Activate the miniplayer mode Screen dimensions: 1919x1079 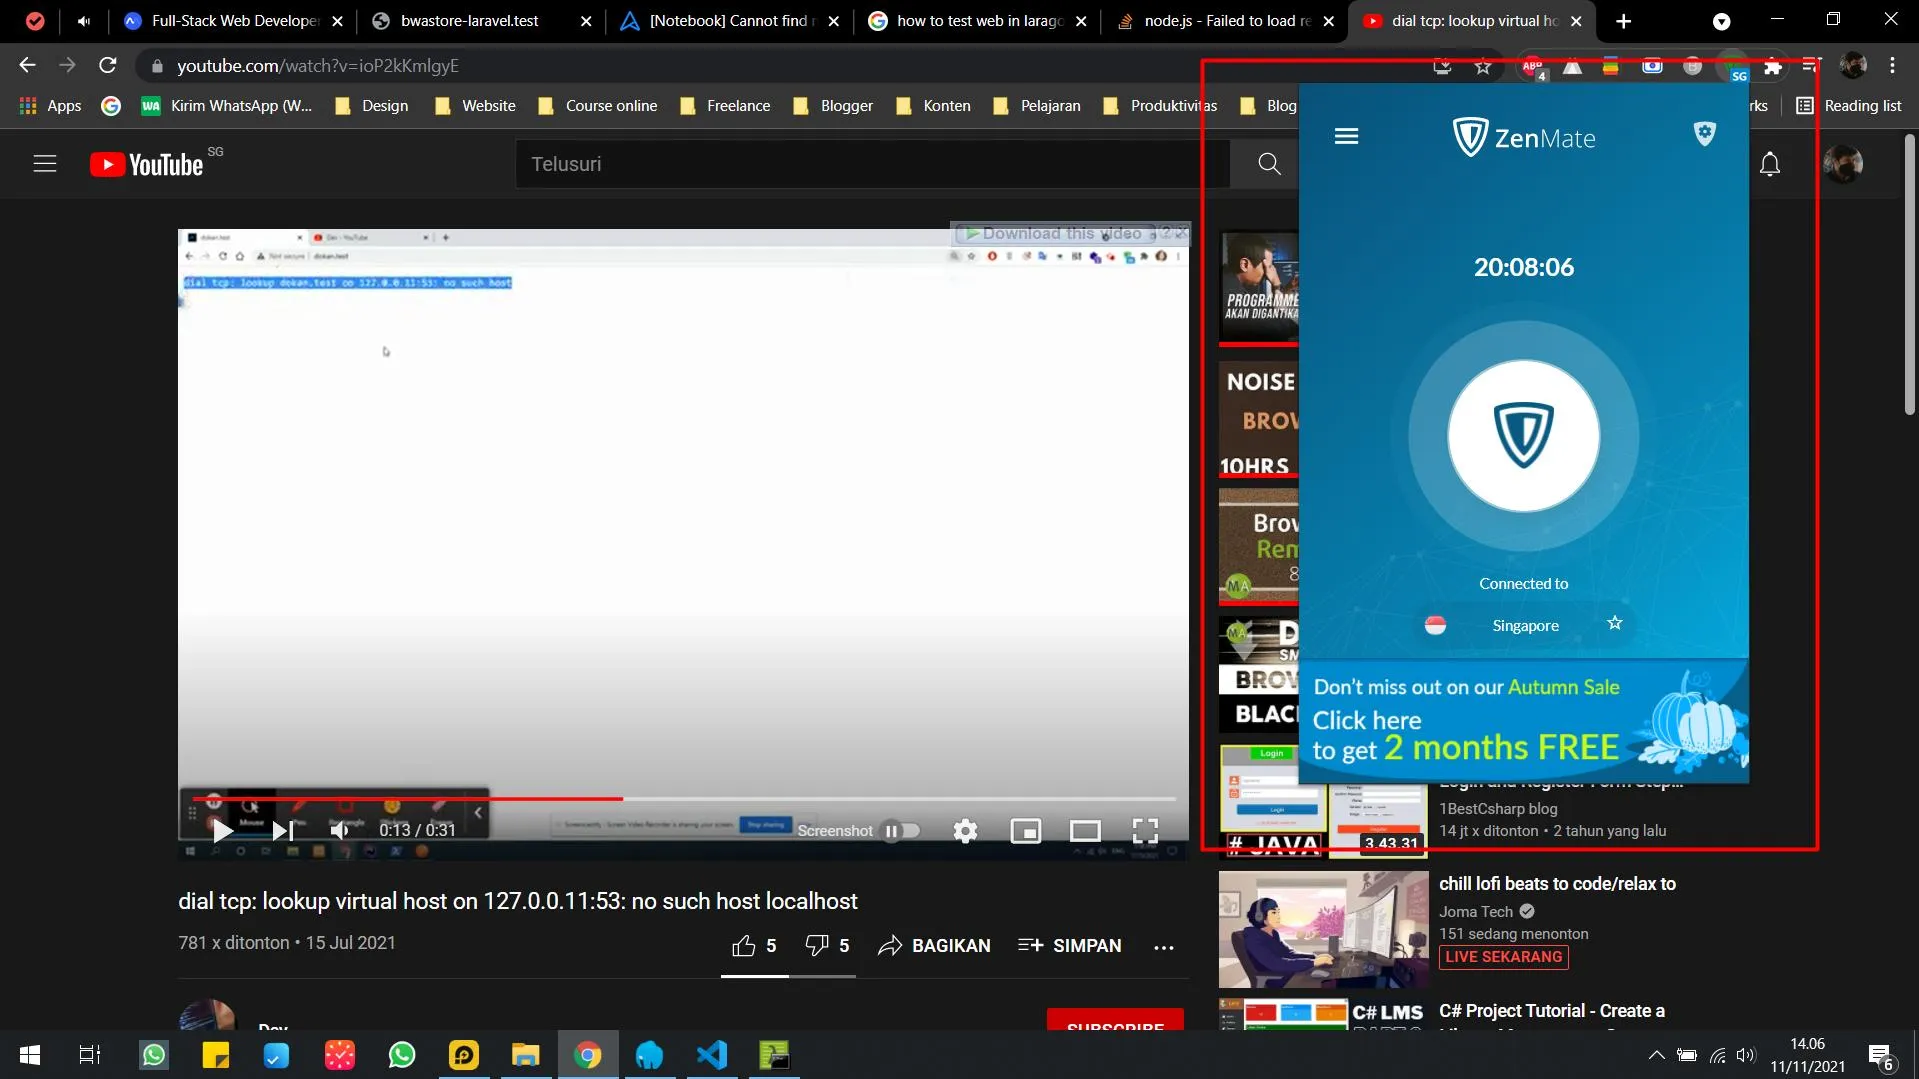click(x=1025, y=830)
